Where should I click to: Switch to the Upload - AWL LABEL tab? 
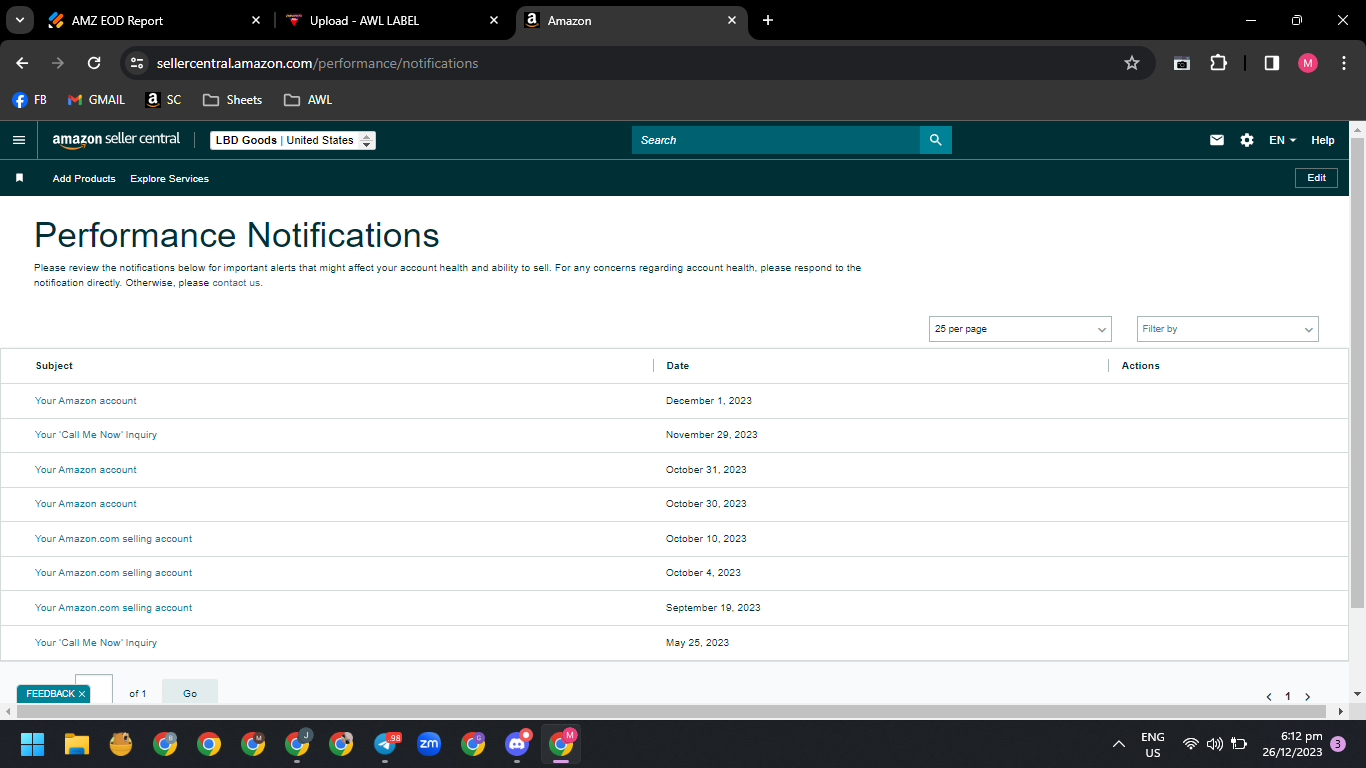(x=392, y=20)
